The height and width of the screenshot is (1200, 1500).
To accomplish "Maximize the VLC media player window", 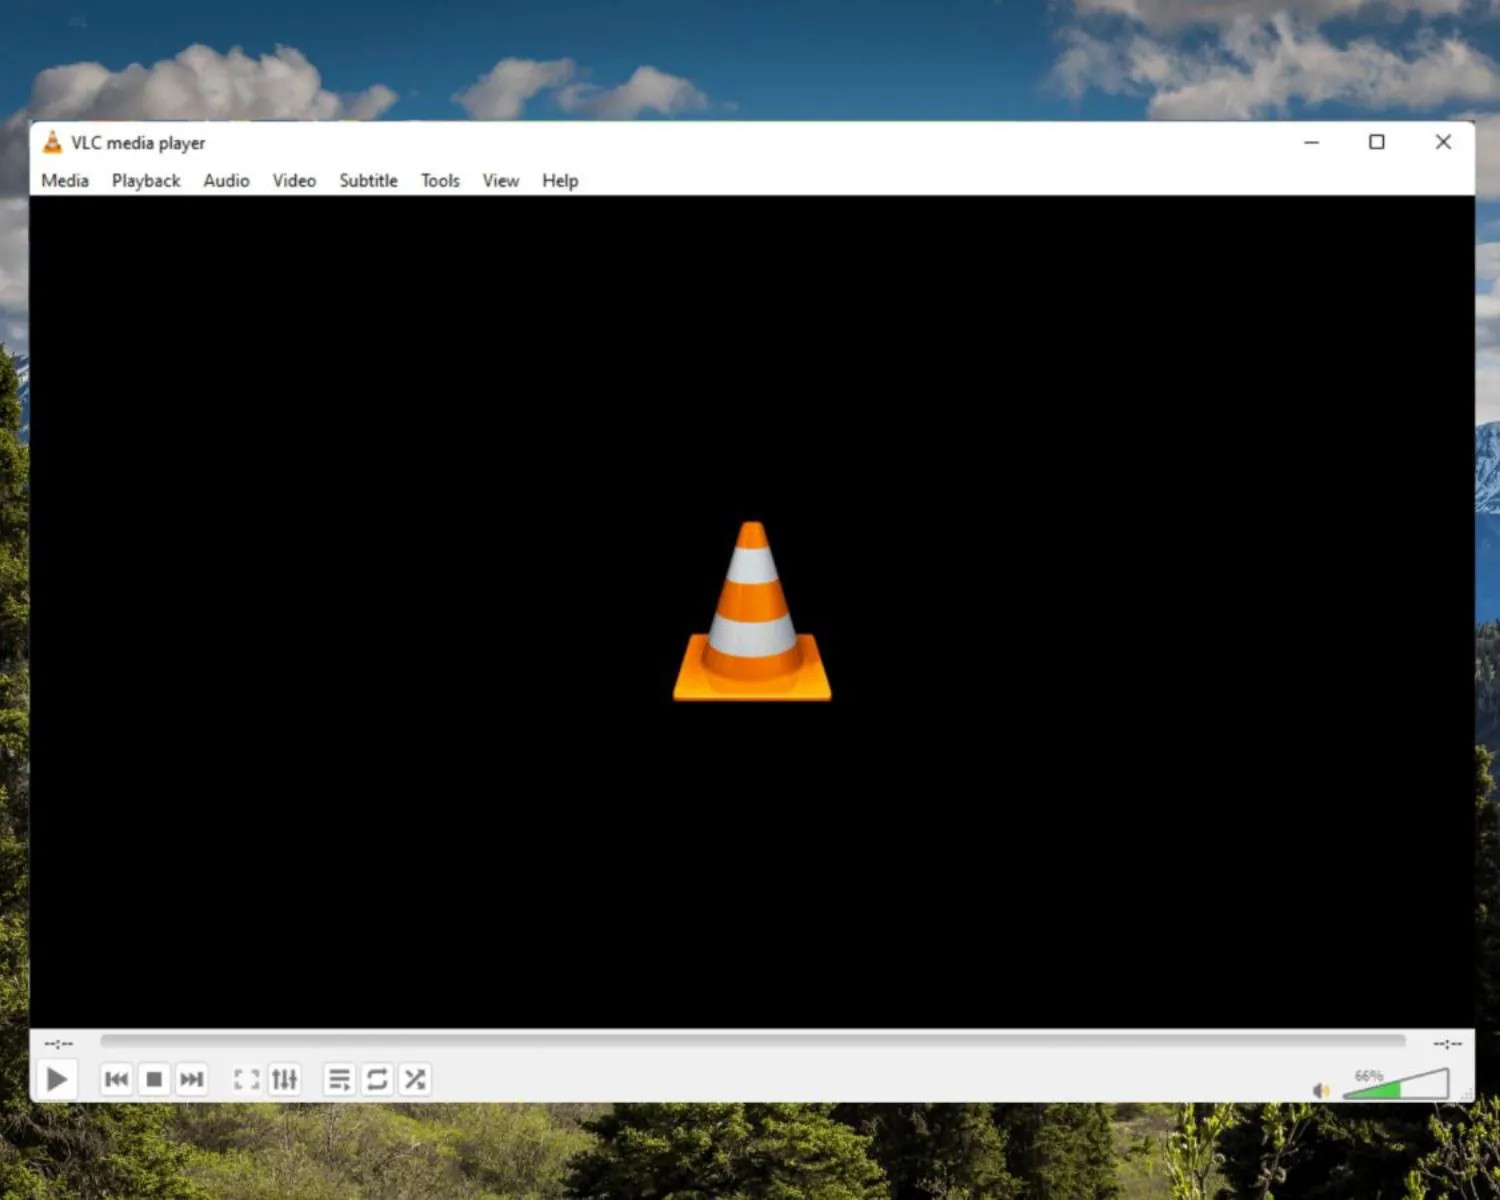I will [x=1377, y=142].
